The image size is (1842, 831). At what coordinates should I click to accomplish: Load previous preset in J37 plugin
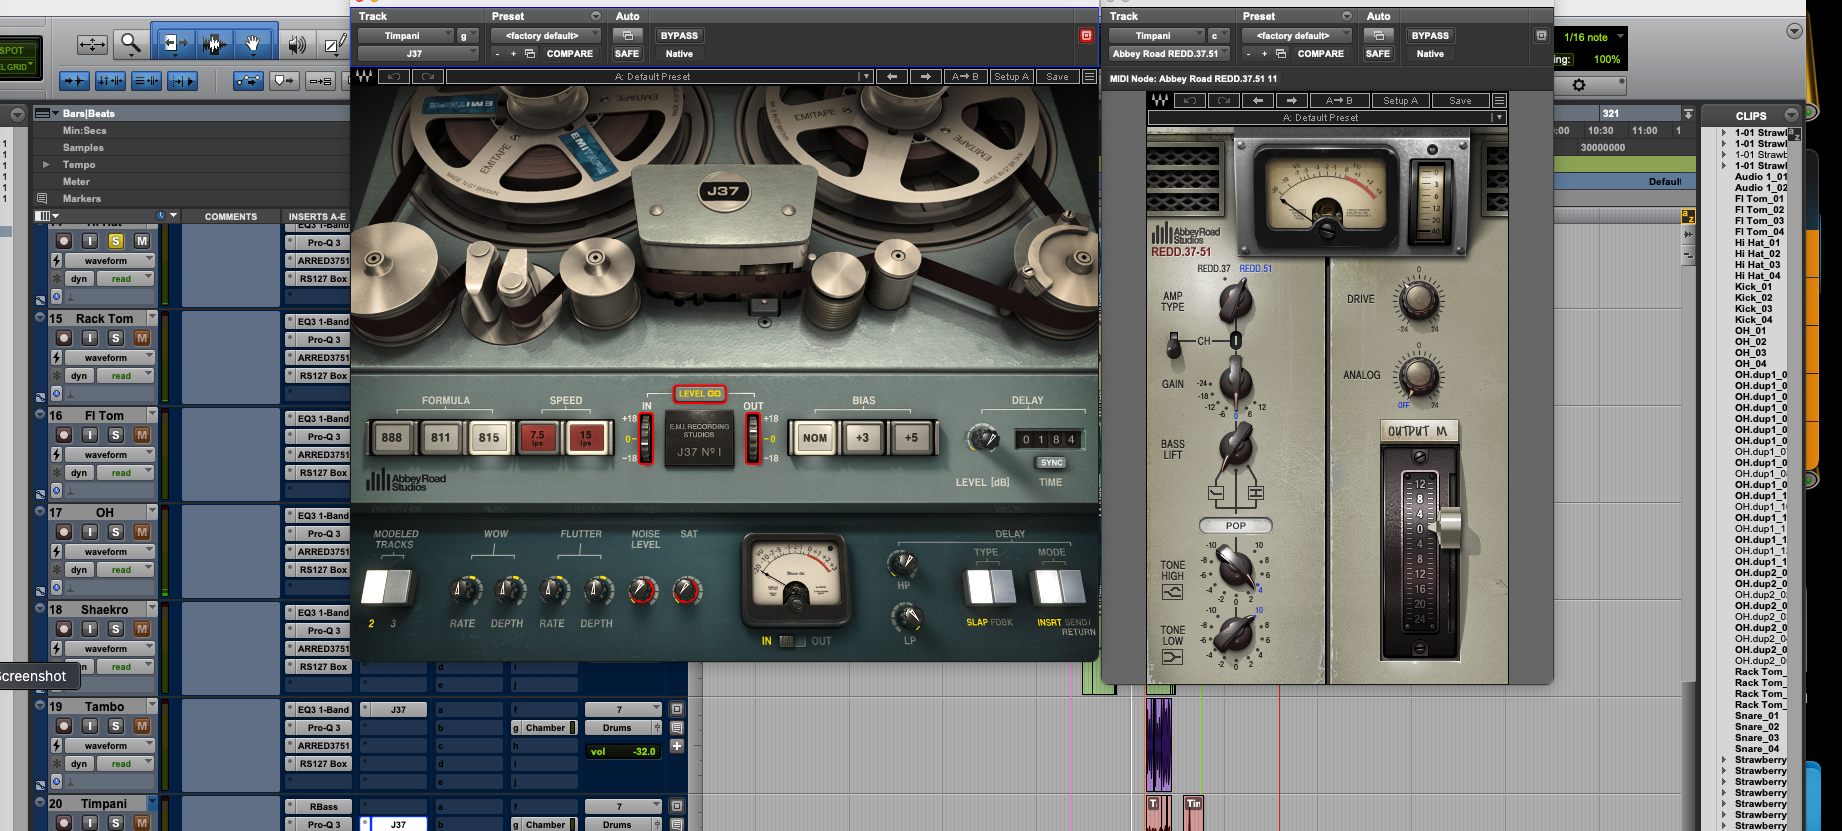pyautogui.click(x=892, y=76)
